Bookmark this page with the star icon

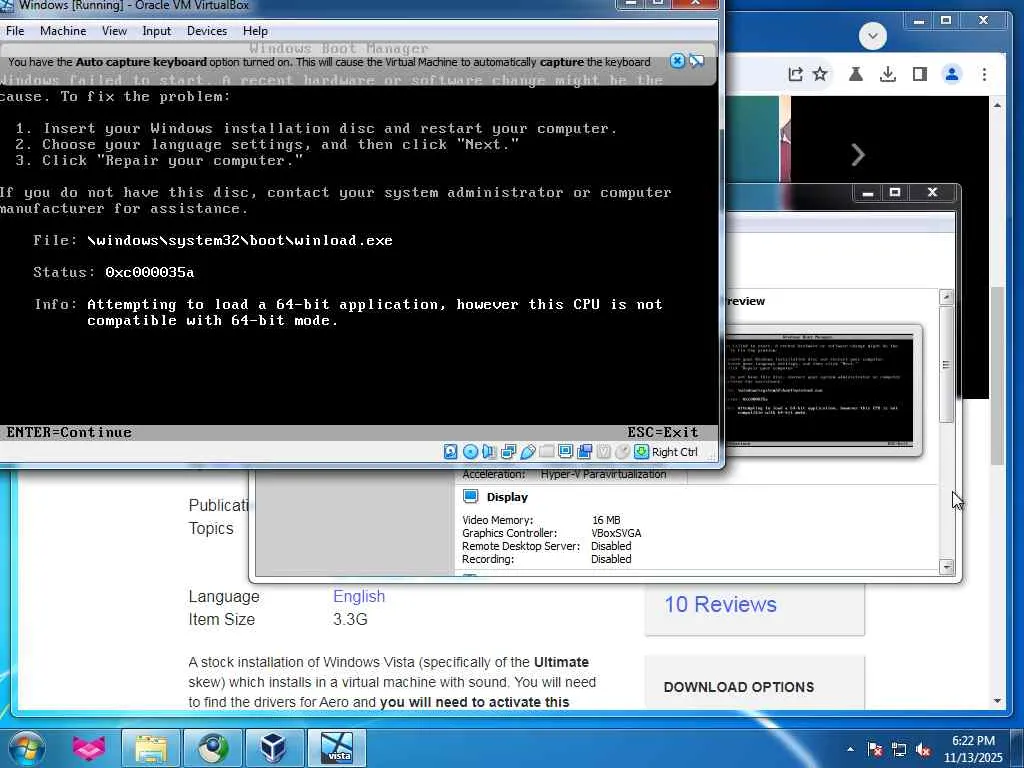pos(820,74)
